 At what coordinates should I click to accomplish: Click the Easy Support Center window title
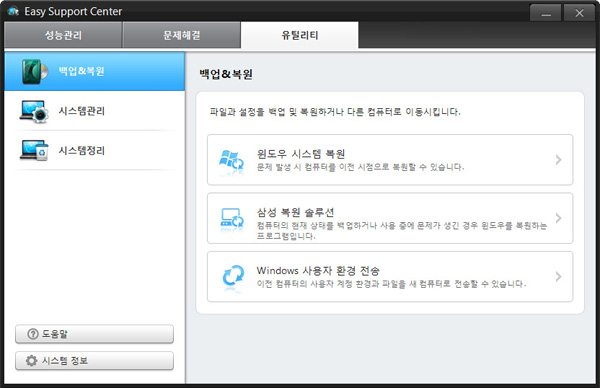(73, 11)
